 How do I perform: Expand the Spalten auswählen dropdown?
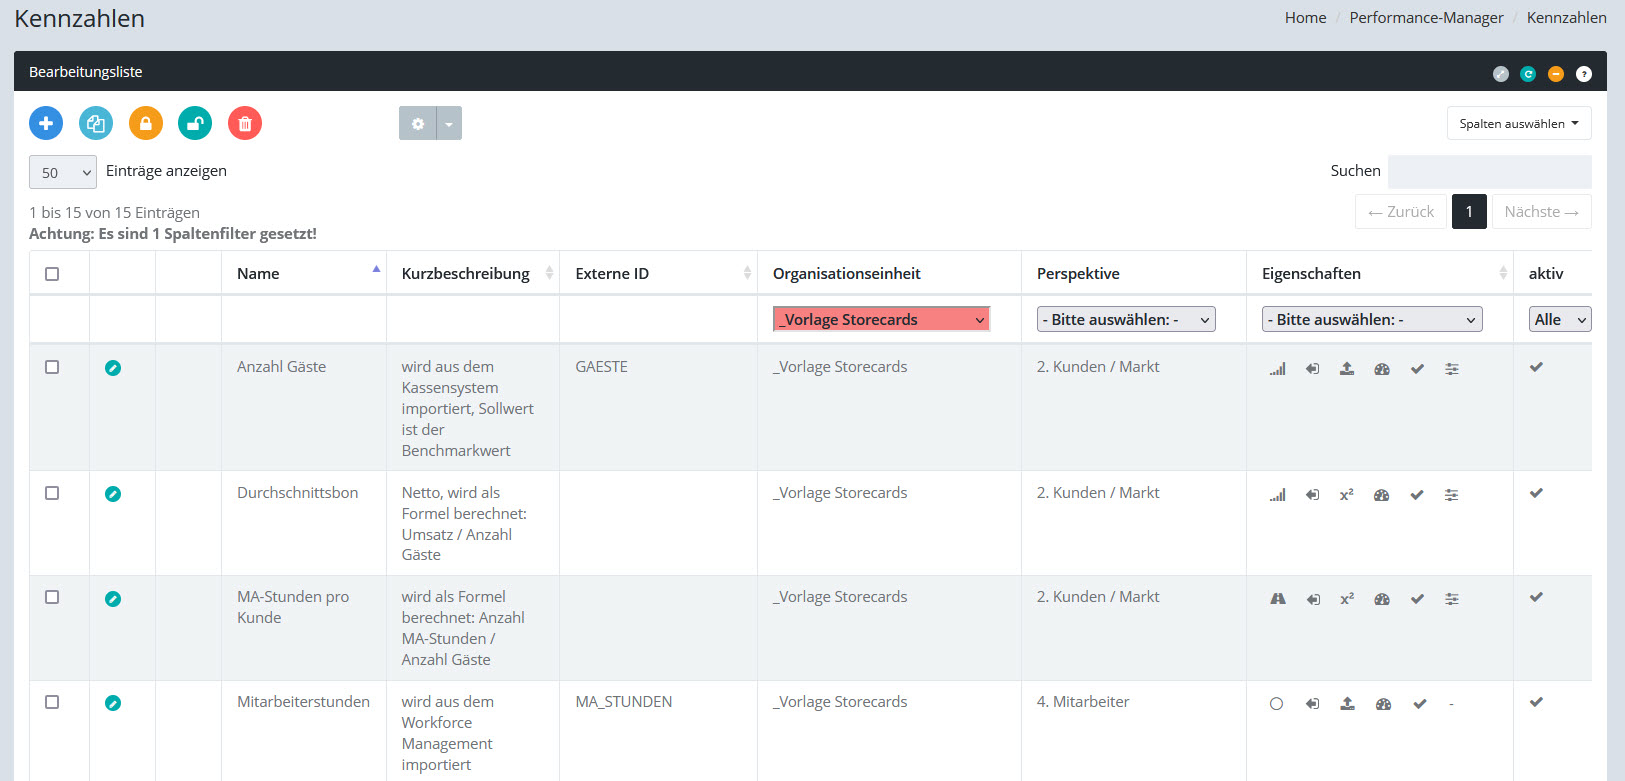pos(1518,123)
